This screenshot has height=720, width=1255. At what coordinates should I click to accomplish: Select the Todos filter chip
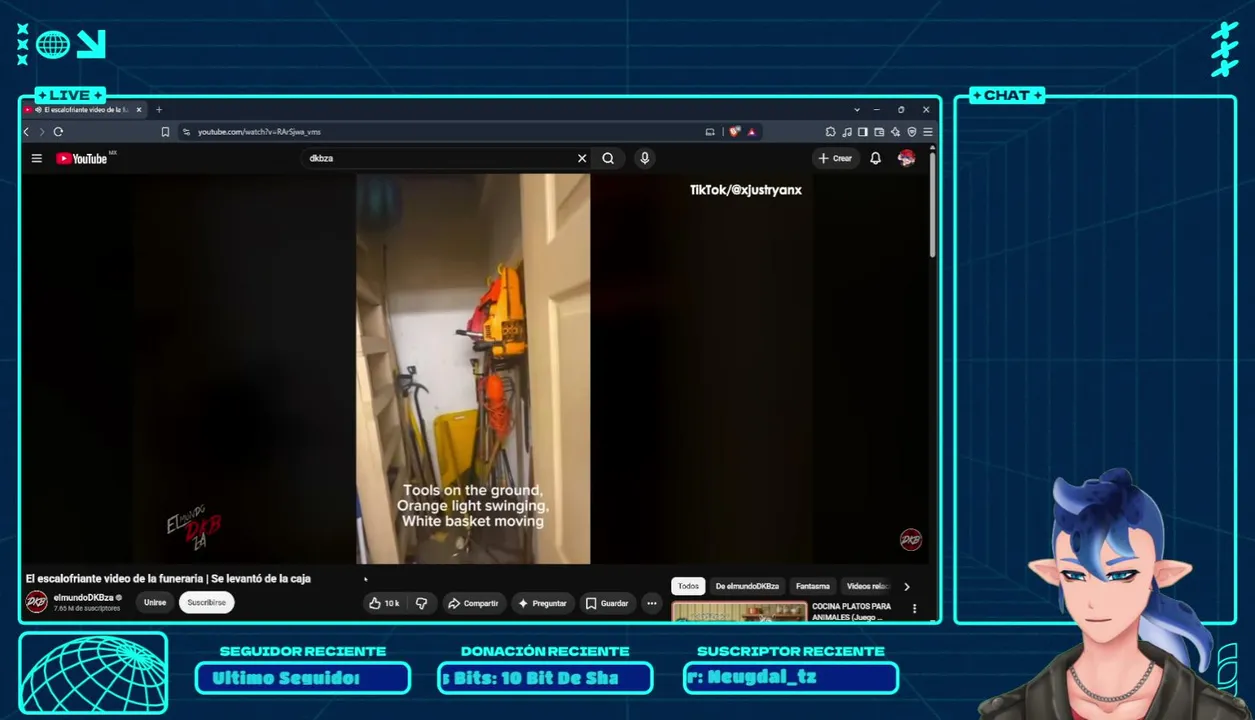point(688,586)
